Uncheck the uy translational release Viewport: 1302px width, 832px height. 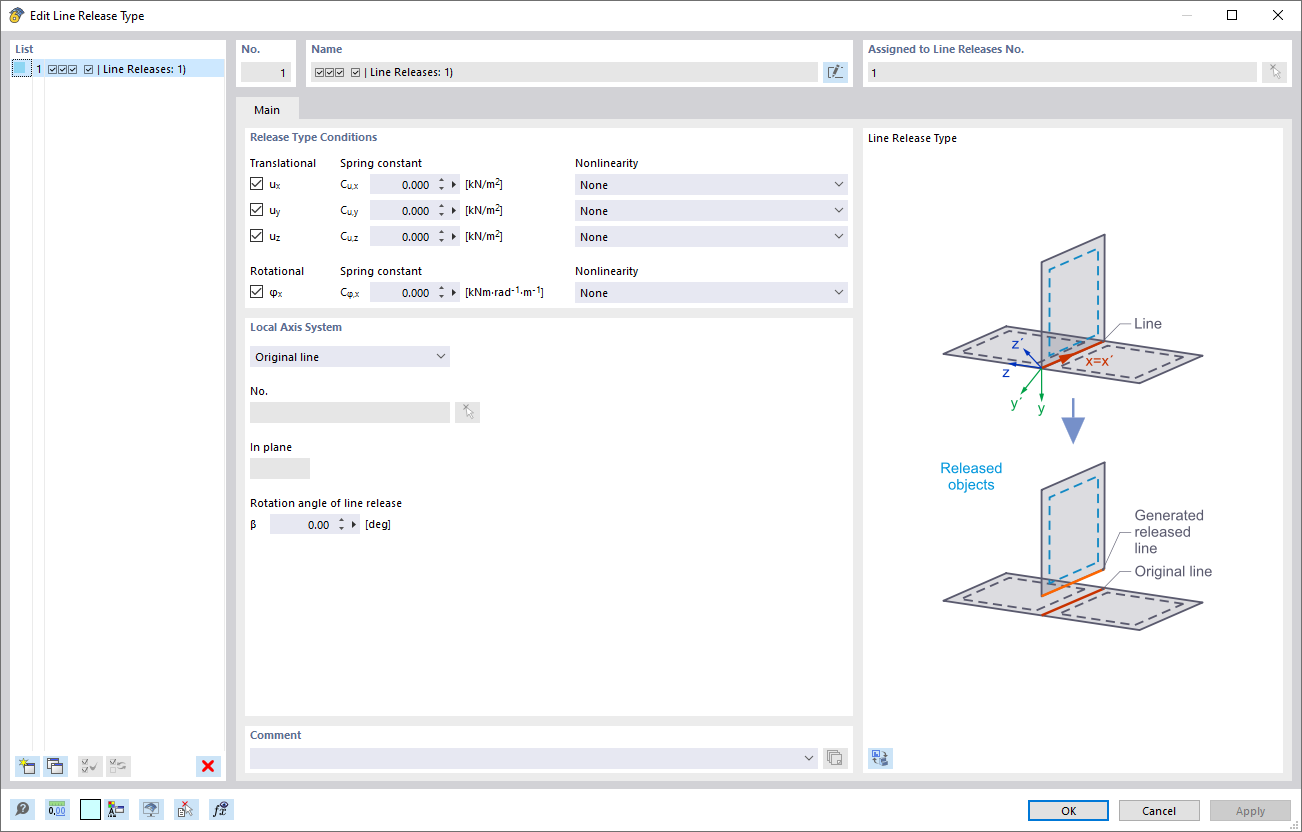pos(256,209)
